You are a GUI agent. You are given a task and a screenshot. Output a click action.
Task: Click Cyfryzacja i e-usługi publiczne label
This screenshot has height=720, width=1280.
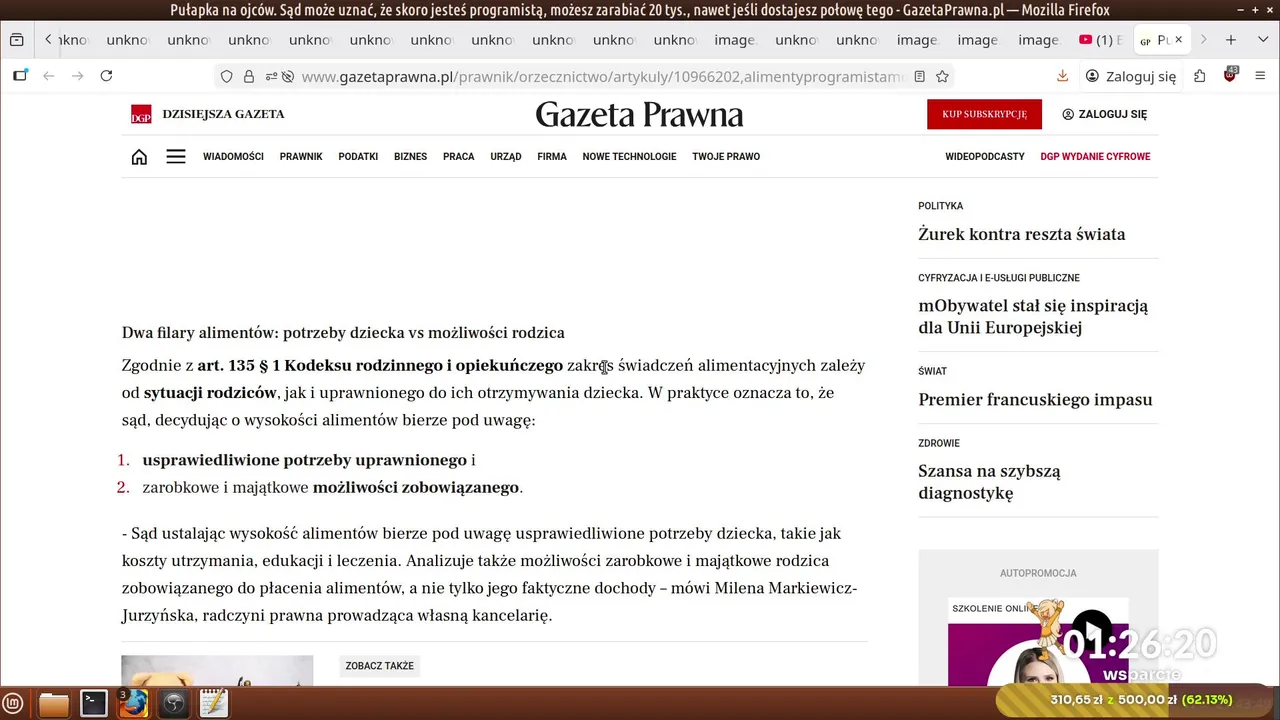(999, 278)
